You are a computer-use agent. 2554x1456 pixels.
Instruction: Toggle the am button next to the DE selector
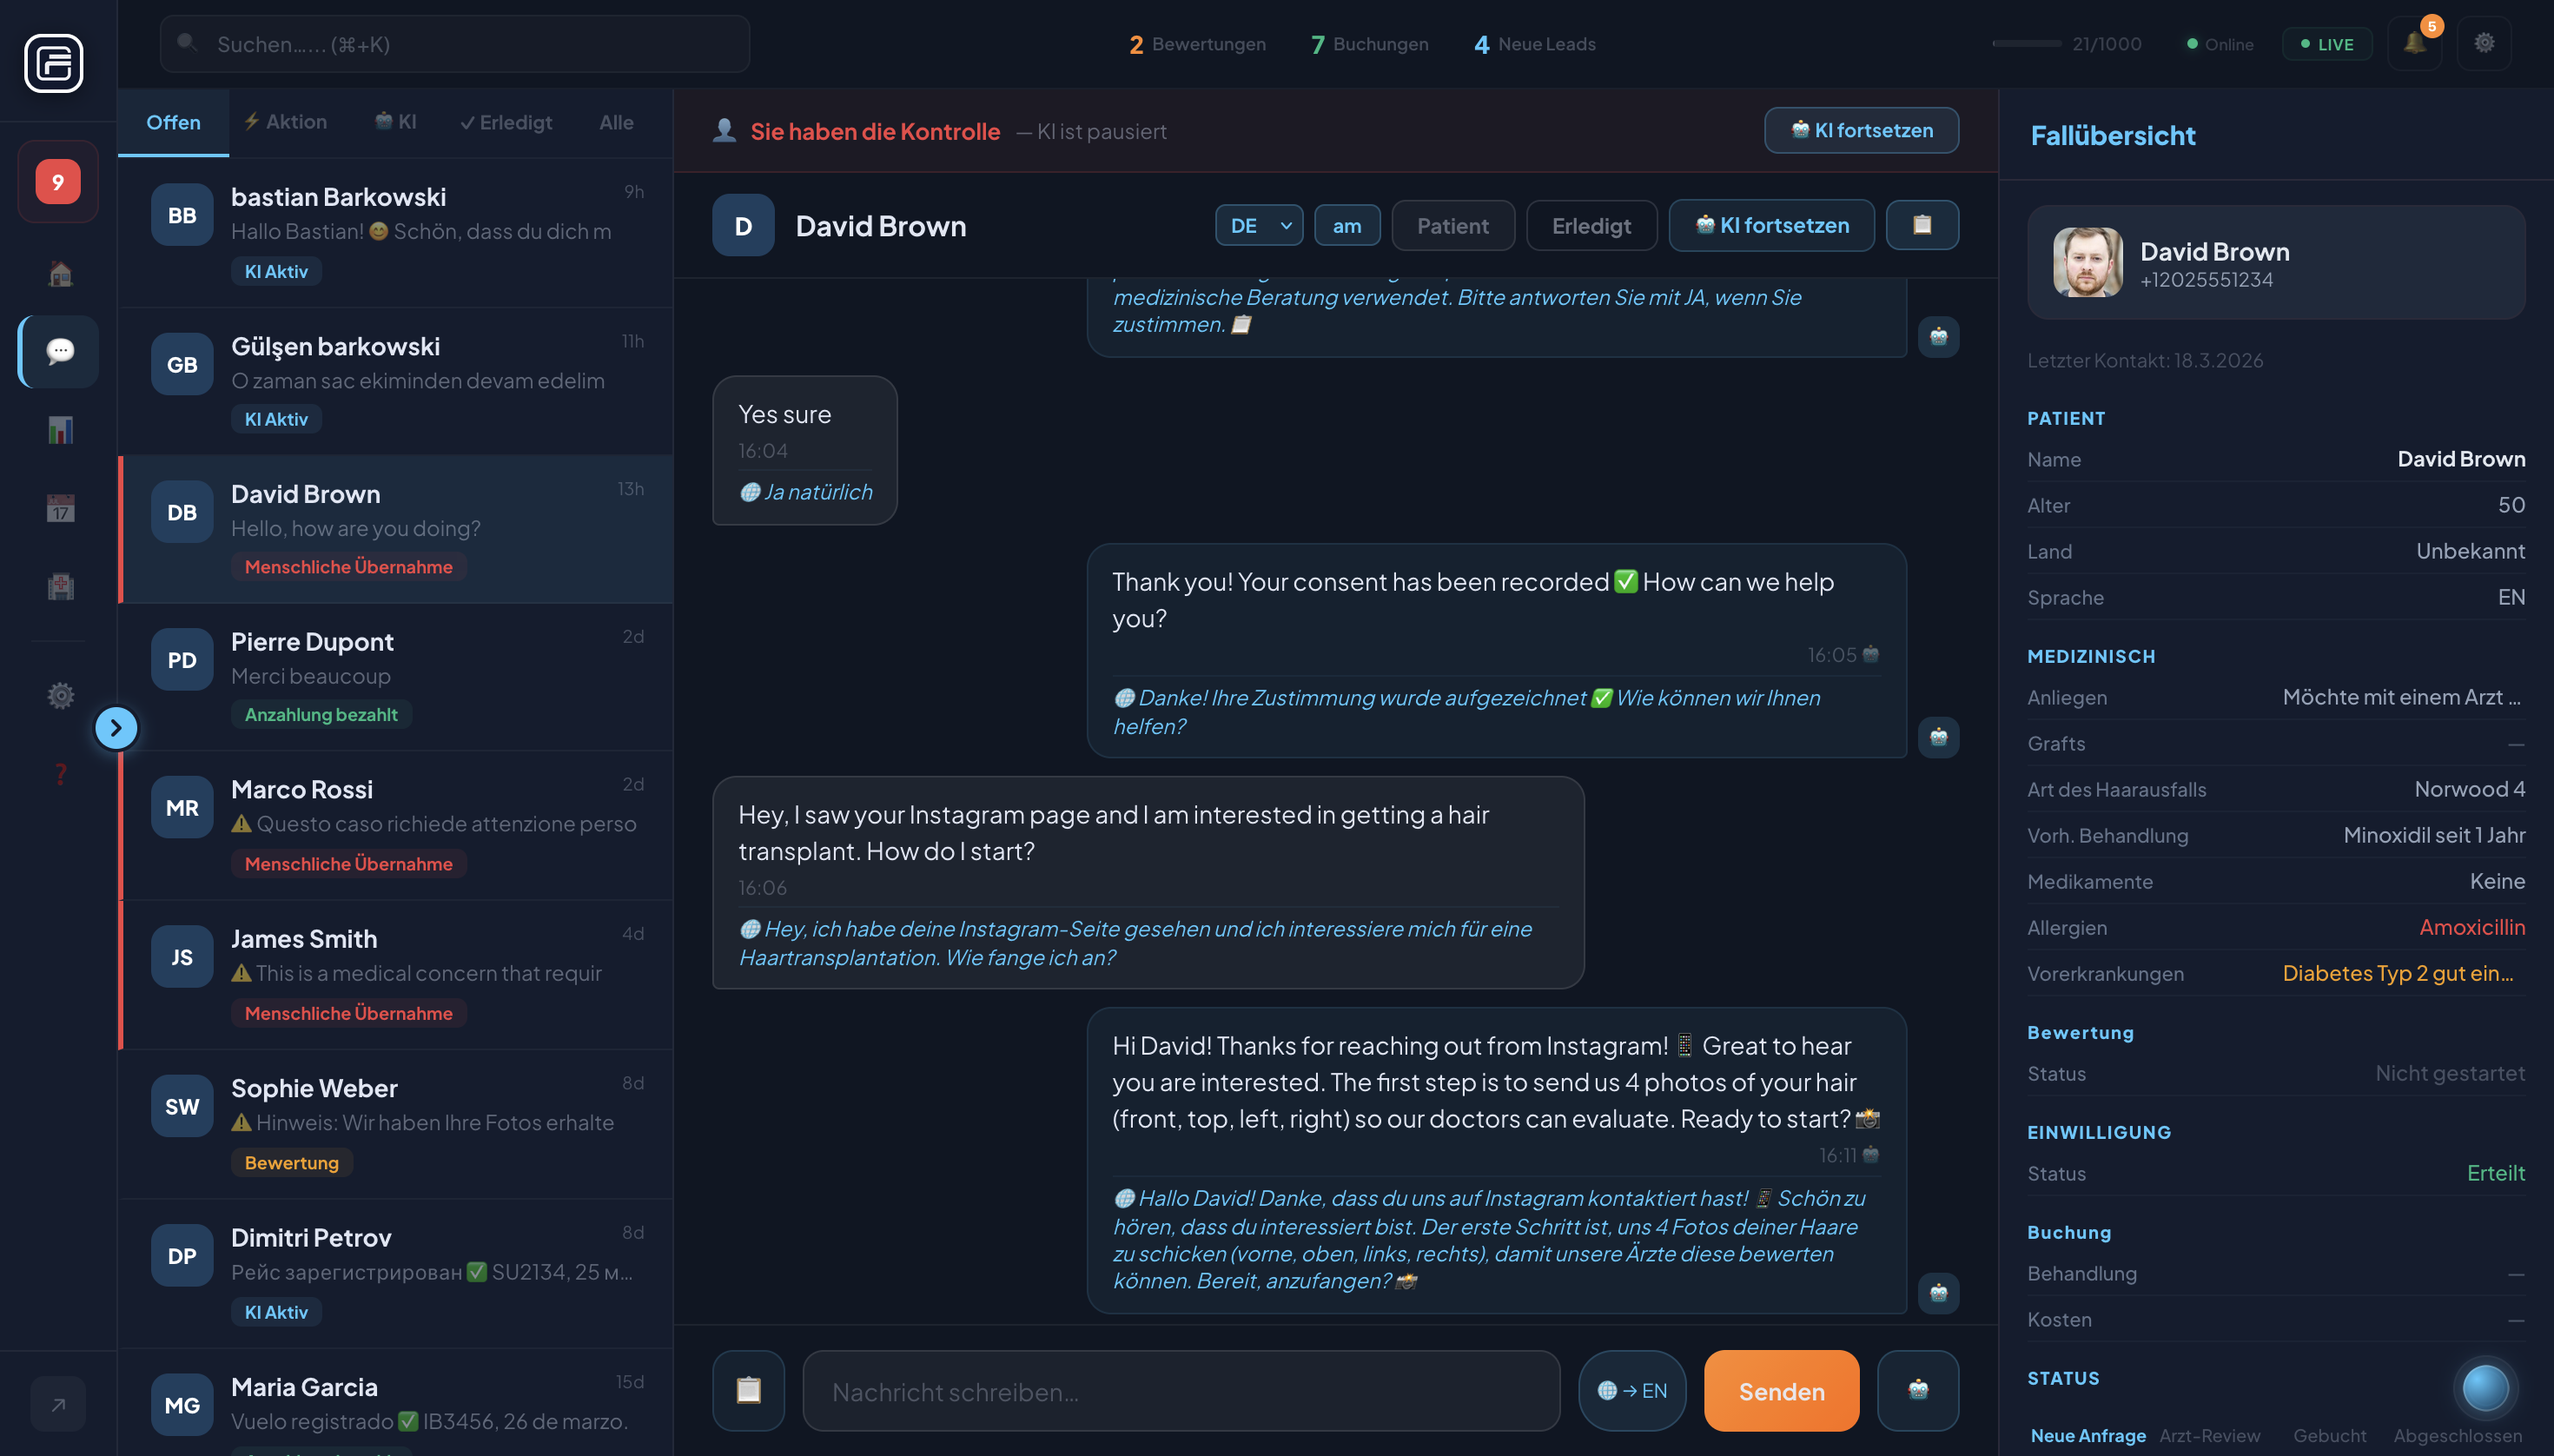tap(1347, 225)
